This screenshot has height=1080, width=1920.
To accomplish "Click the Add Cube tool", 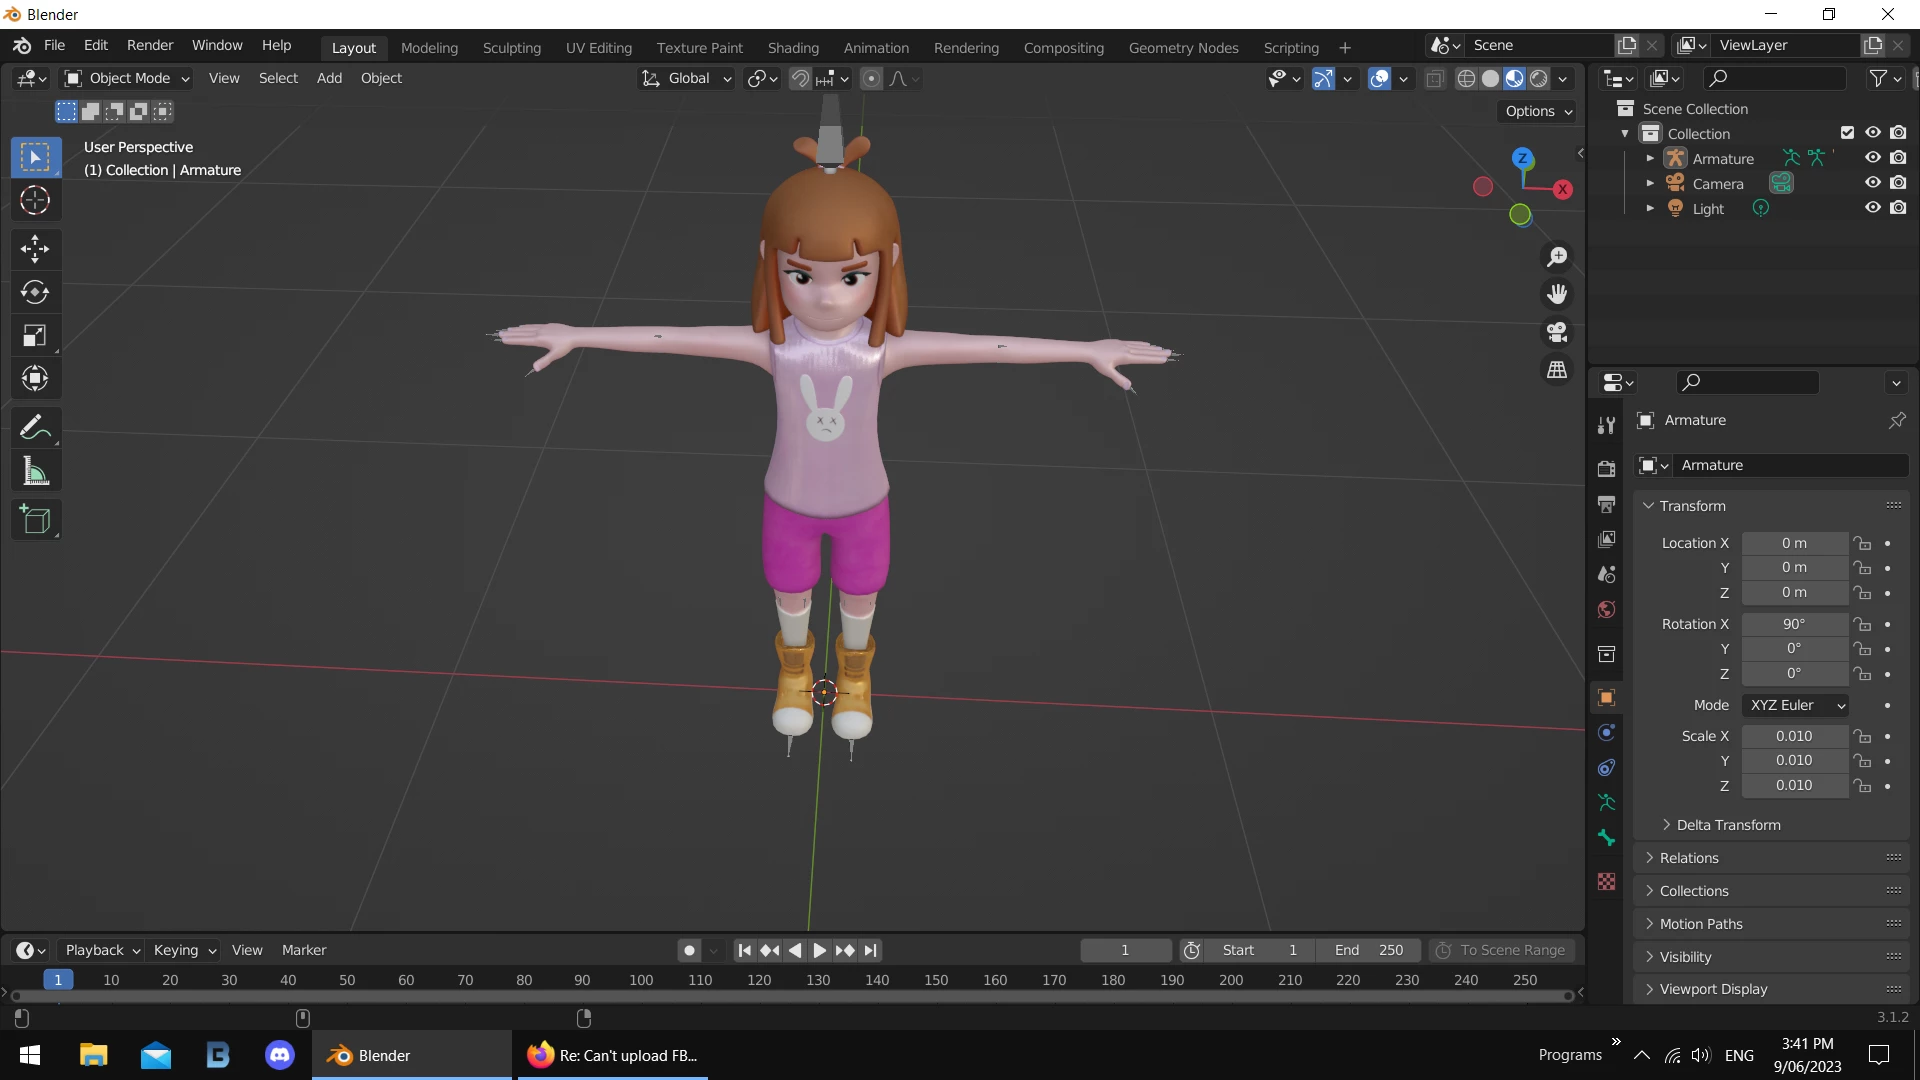I will 35,520.
